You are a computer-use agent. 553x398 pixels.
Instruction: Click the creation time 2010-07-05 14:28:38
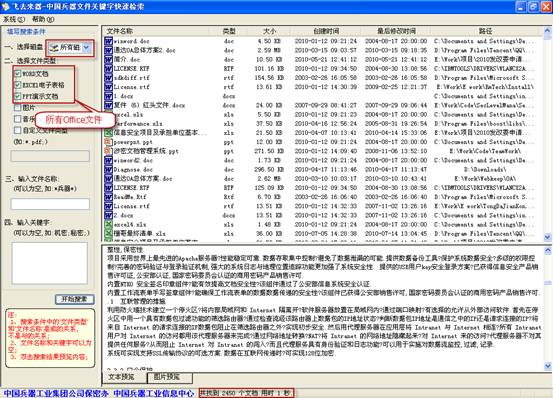click(x=326, y=234)
